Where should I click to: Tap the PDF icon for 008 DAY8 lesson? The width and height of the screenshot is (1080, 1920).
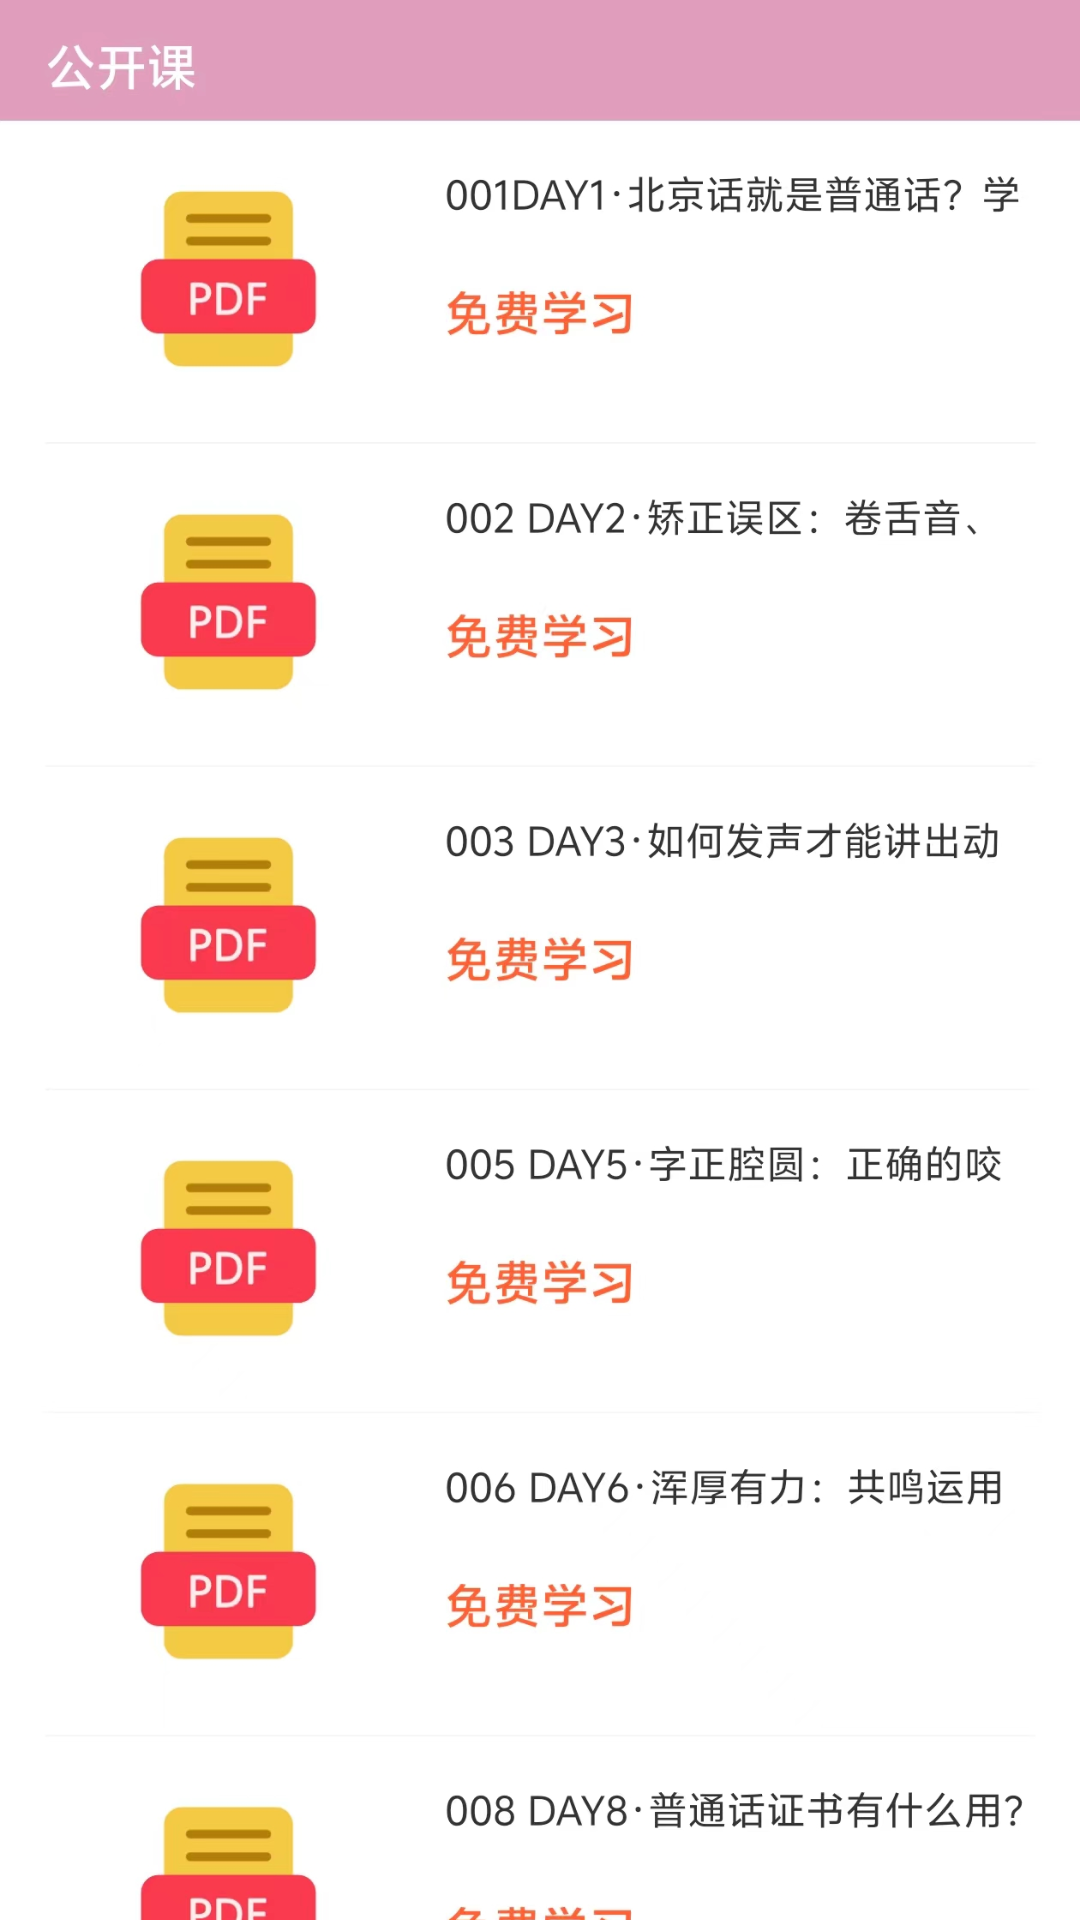228,1865
